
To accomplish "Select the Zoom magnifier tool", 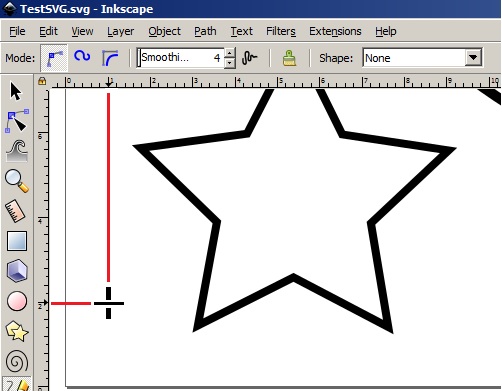I will point(17,181).
